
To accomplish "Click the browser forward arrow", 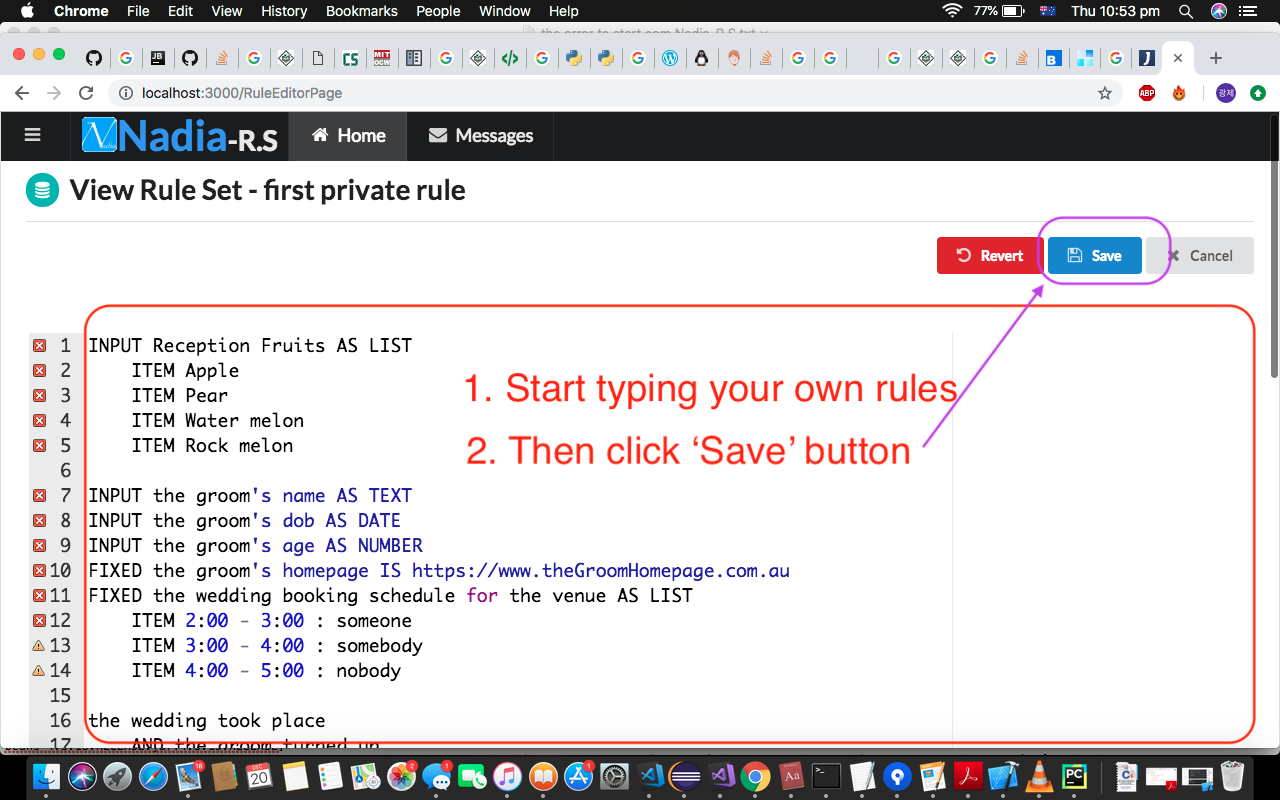I will point(54,93).
